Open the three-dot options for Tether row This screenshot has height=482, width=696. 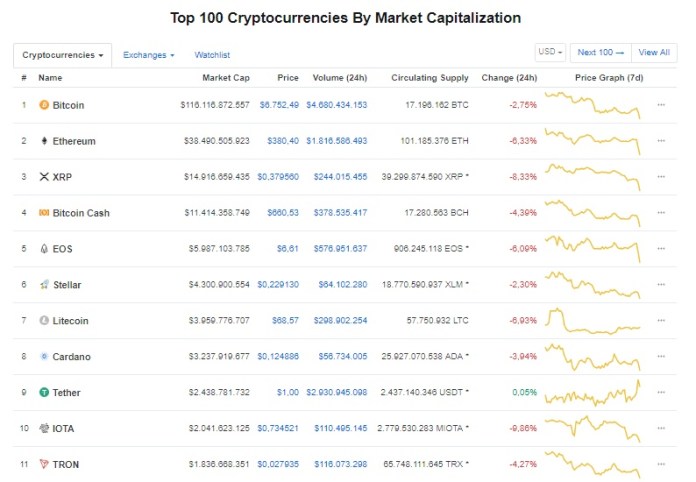(661, 392)
